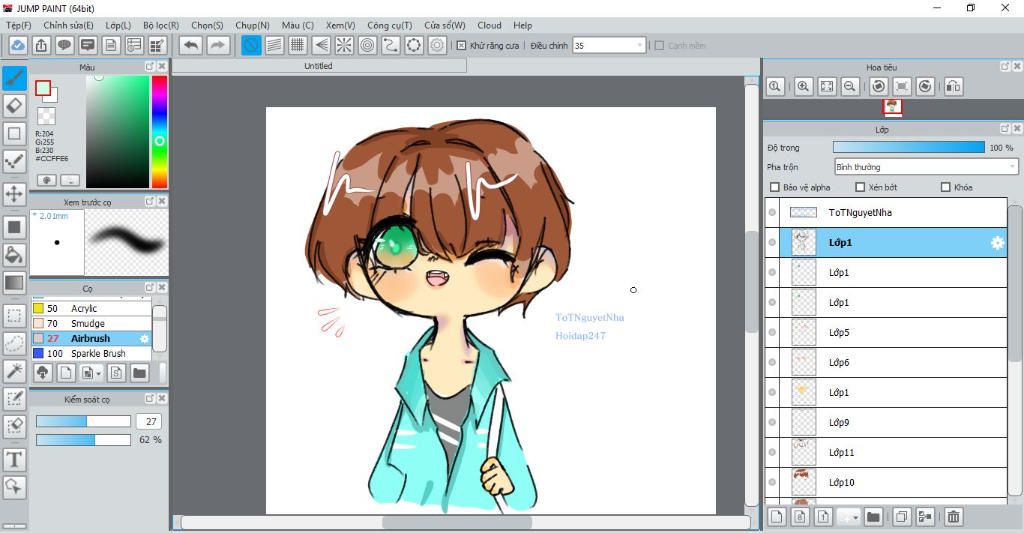
Task: Click the Undo arrow in toolbar
Action: click(x=191, y=45)
